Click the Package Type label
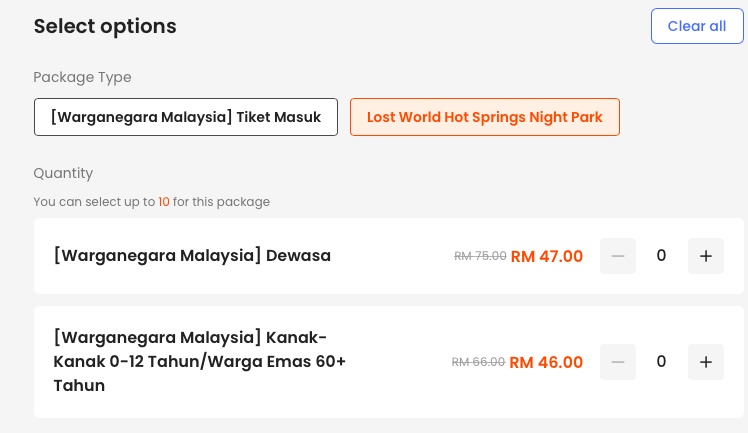Viewport: 748px width, 433px height. (x=82, y=77)
